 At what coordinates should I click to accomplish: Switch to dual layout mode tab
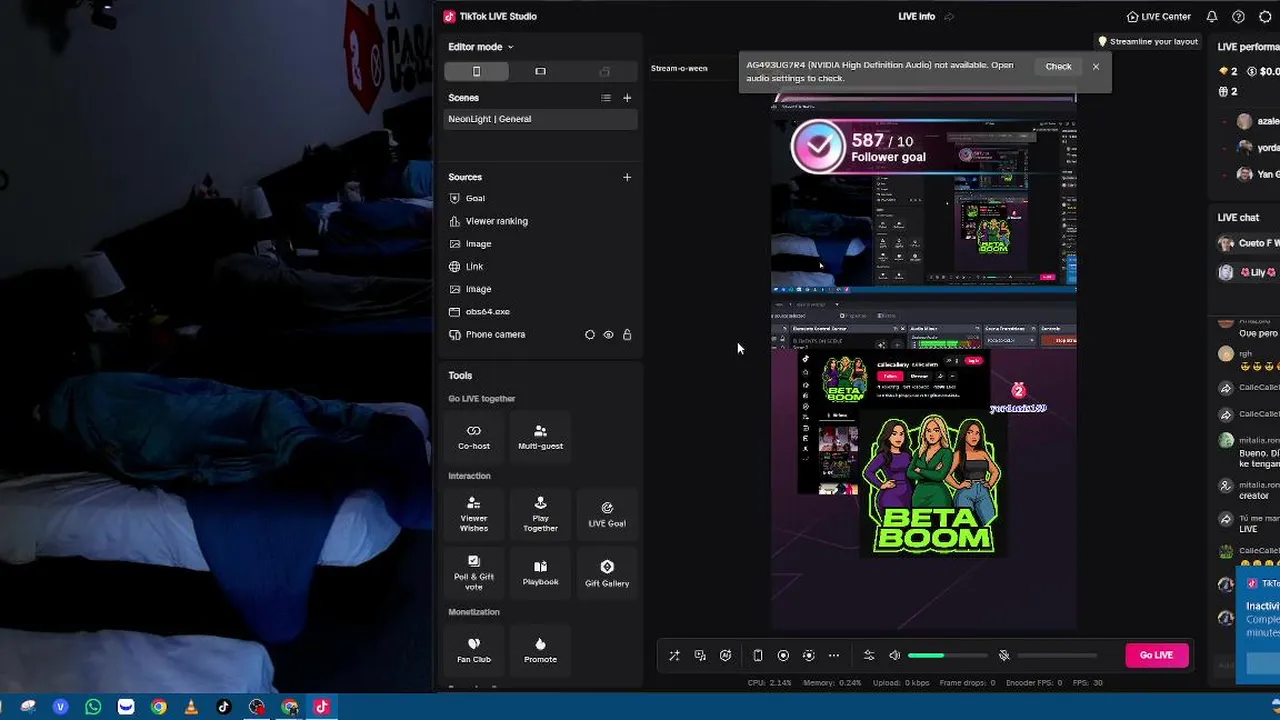(604, 71)
